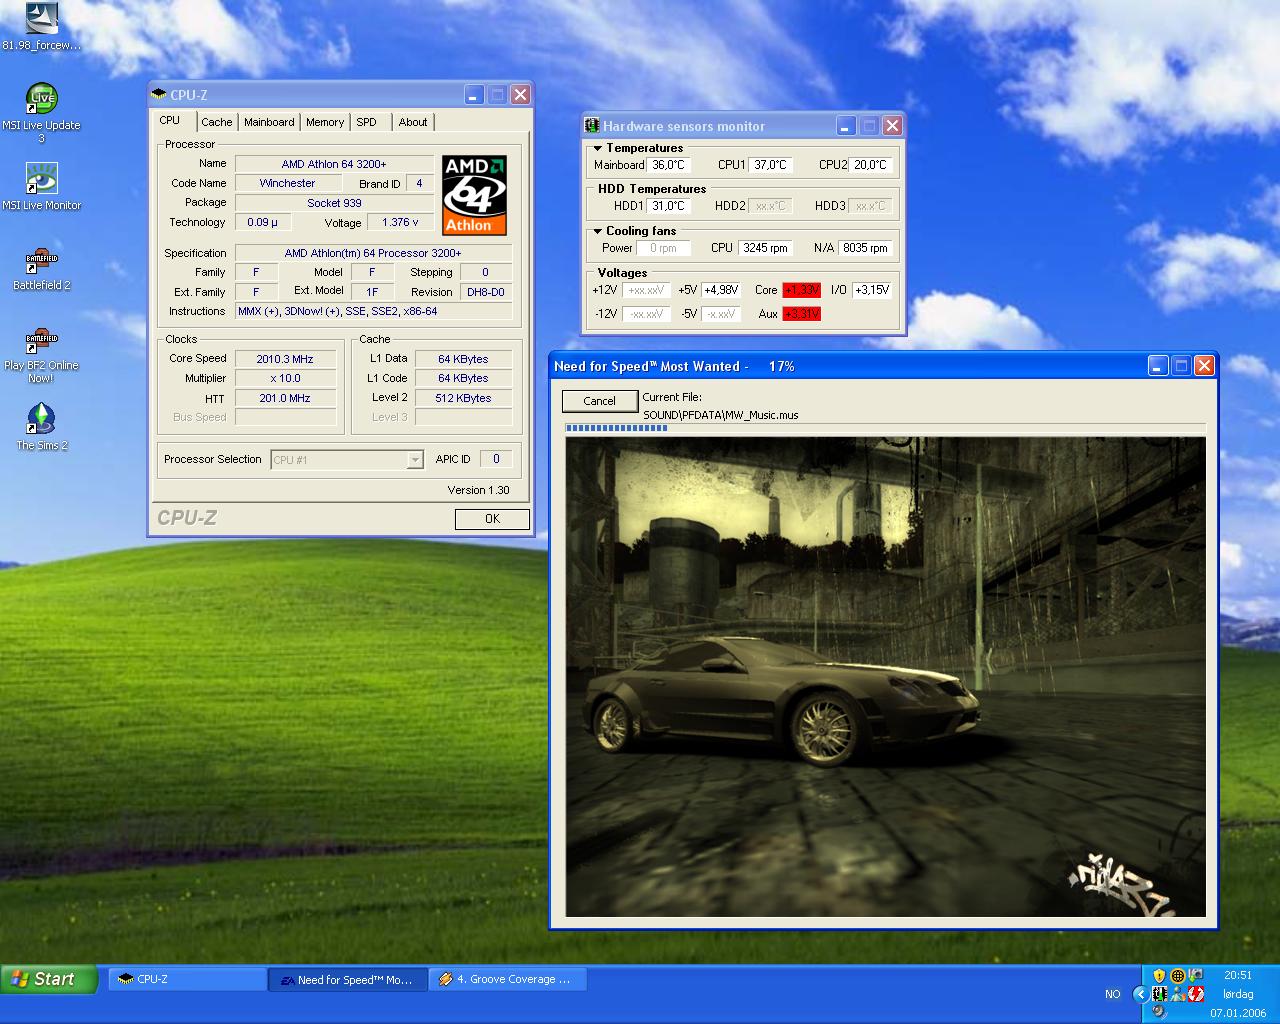Collapse the Cooling fans section
The image size is (1280, 1024).
click(597, 231)
